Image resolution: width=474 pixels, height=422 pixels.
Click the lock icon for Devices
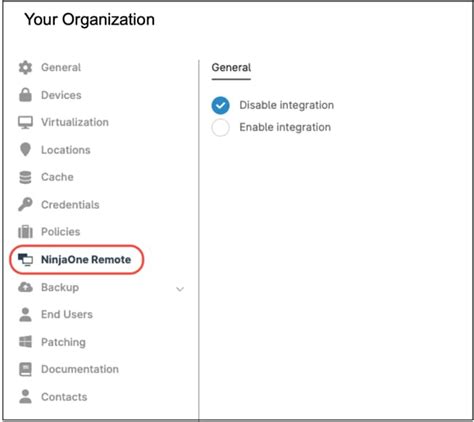point(25,95)
